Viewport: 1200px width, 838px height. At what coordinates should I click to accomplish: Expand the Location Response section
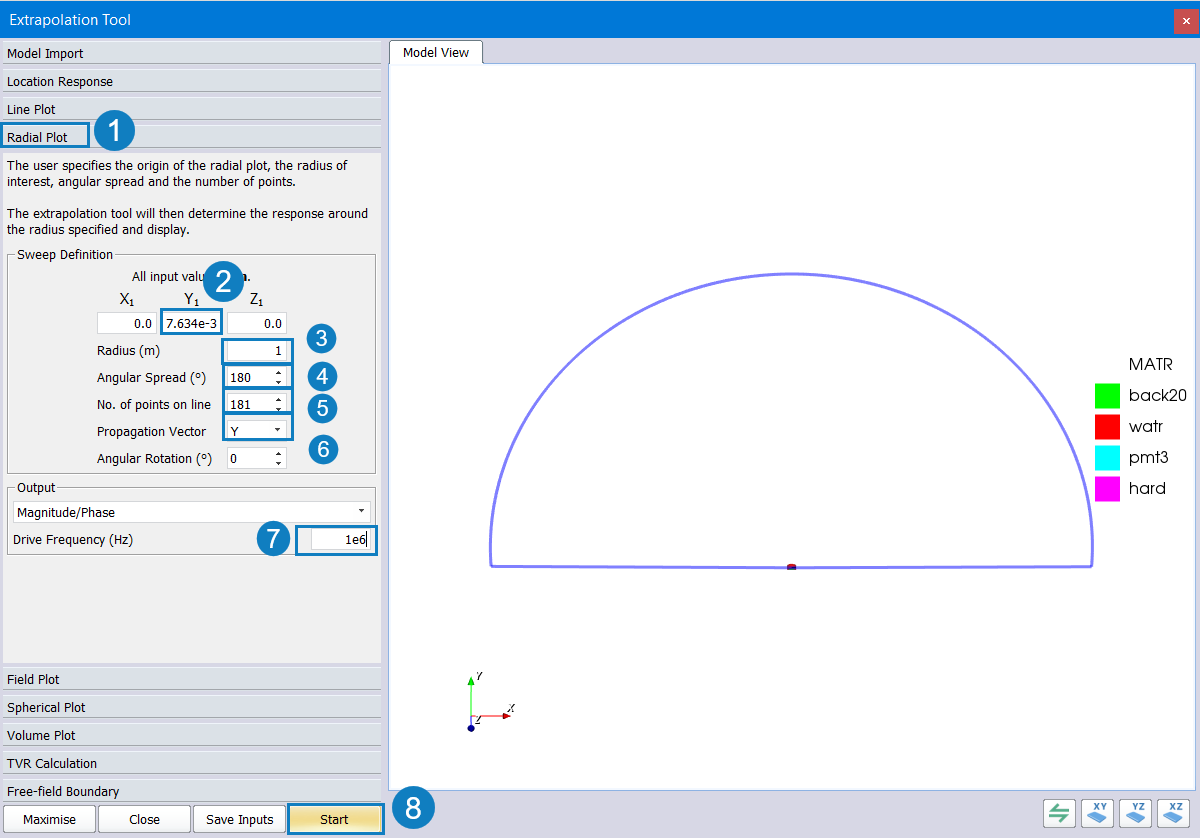192,81
